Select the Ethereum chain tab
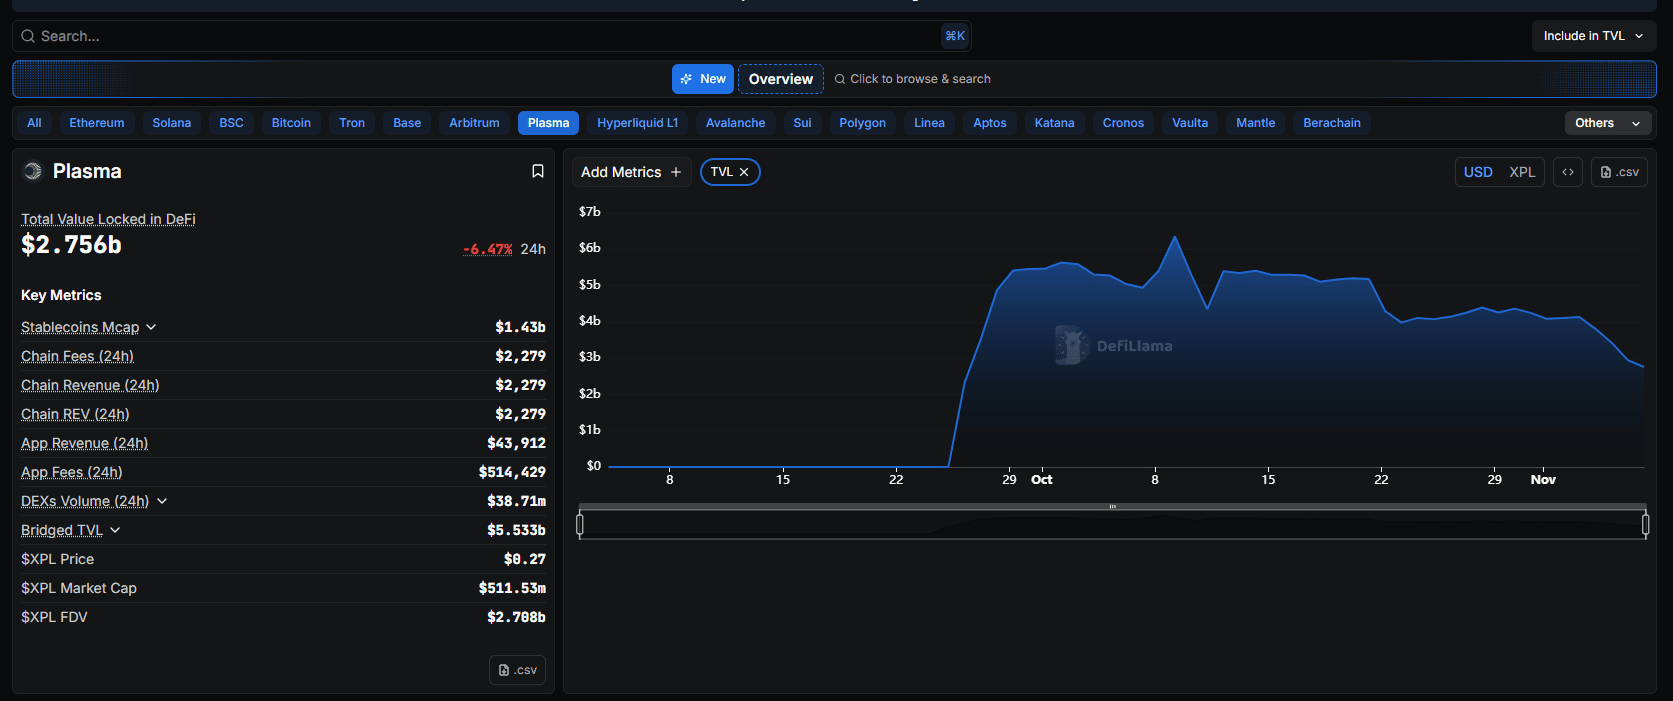The width and height of the screenshot is (1673, 701). [97, 123]
